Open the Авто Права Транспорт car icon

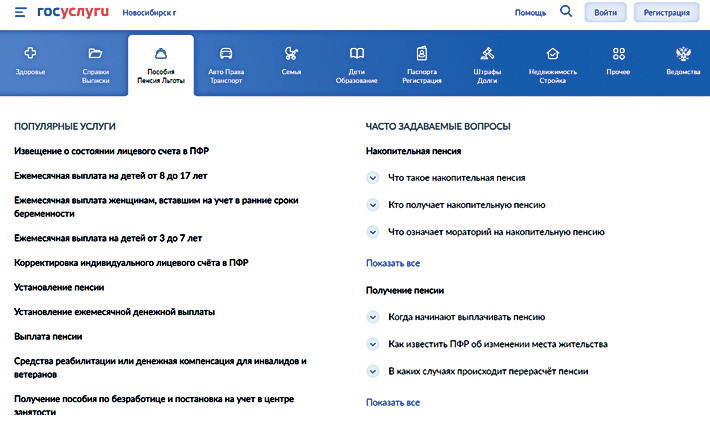tap(226, 53)
